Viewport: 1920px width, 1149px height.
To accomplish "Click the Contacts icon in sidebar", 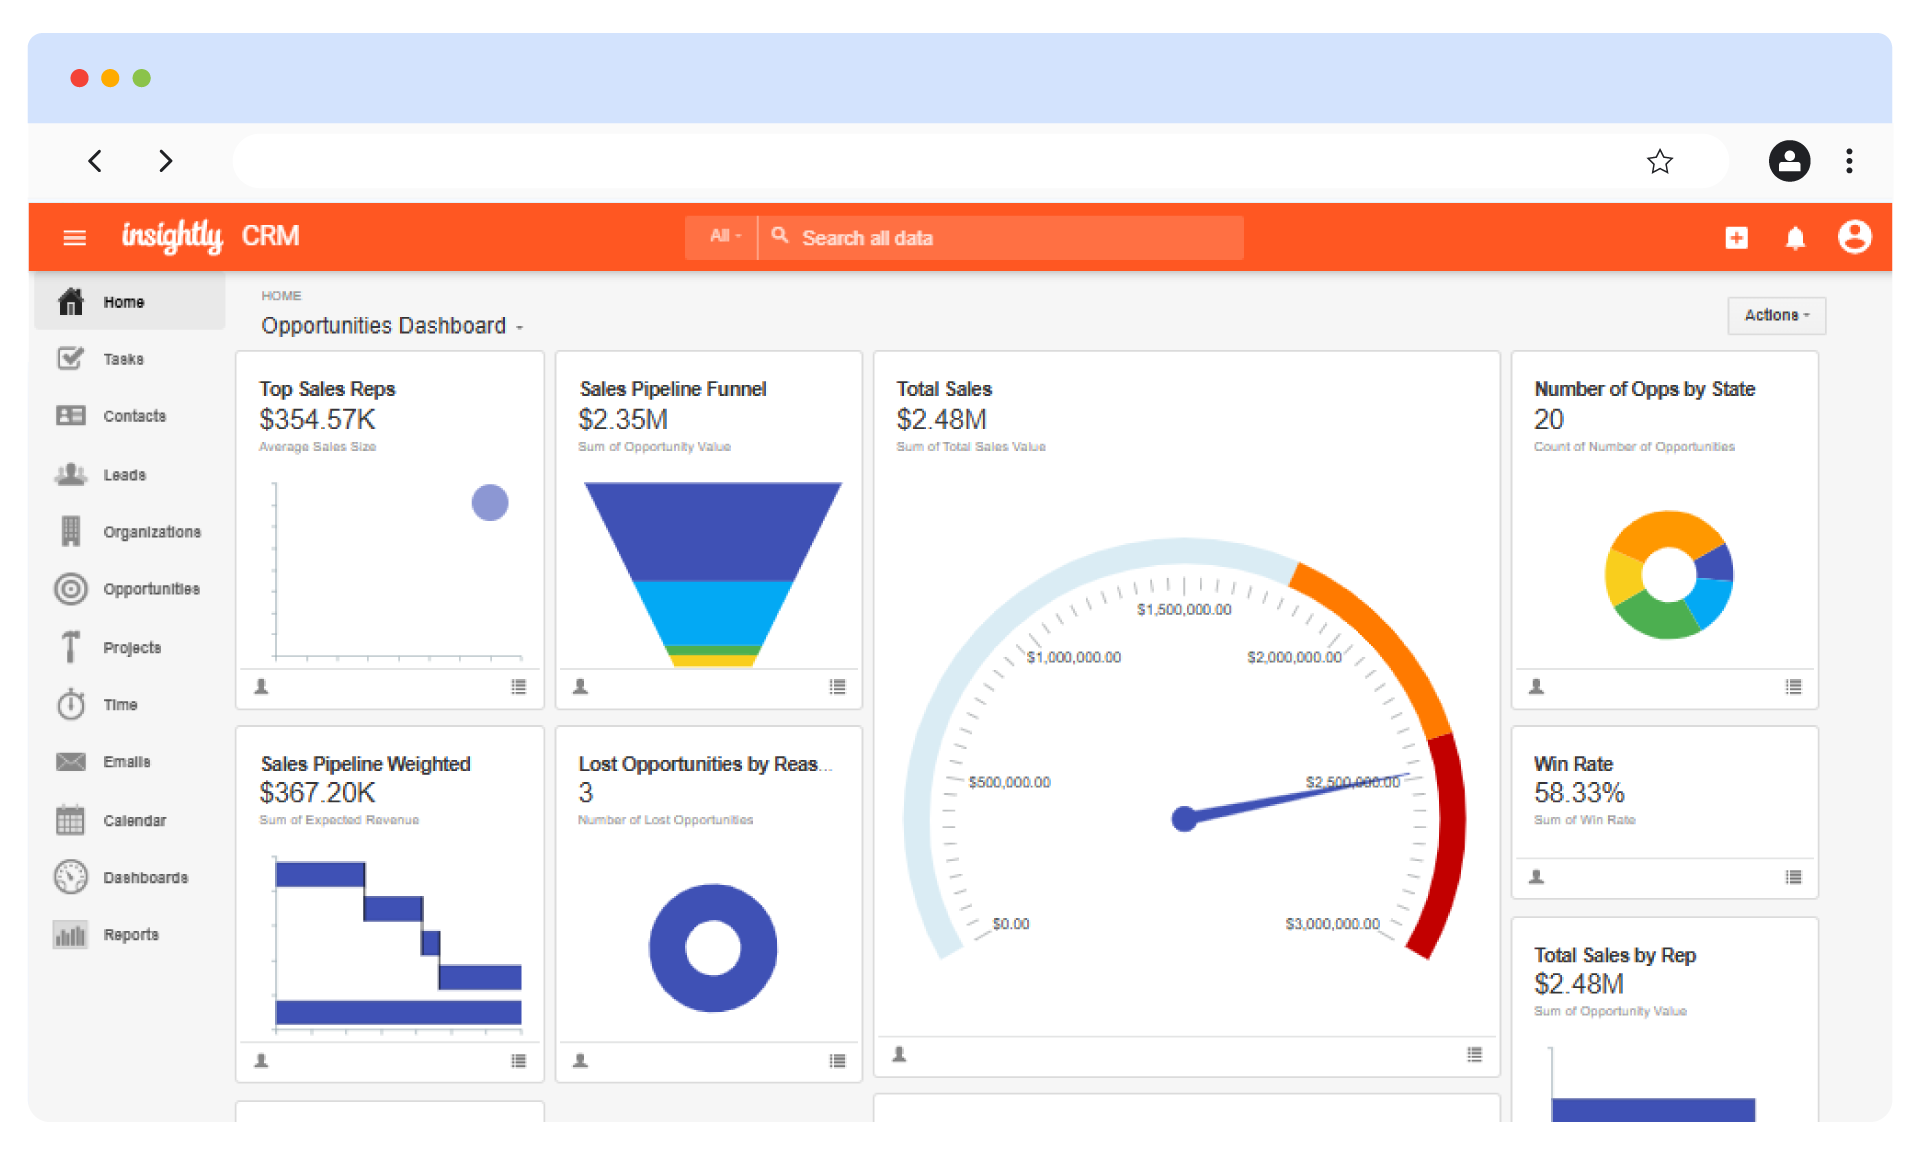I will (x=71, y=416).
